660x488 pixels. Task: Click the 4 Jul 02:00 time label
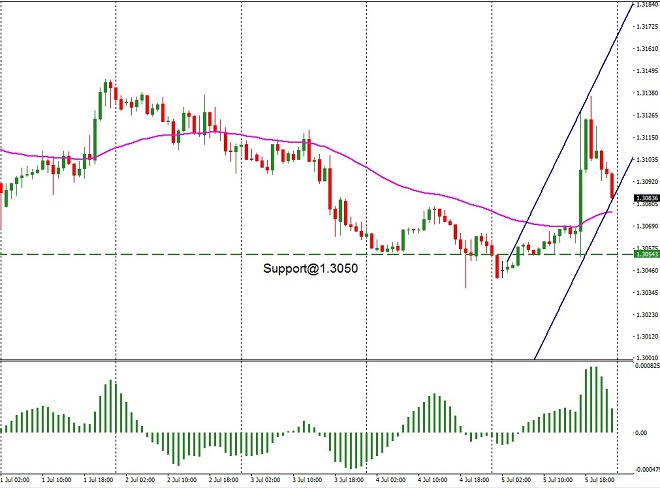[x=391, y=480]
